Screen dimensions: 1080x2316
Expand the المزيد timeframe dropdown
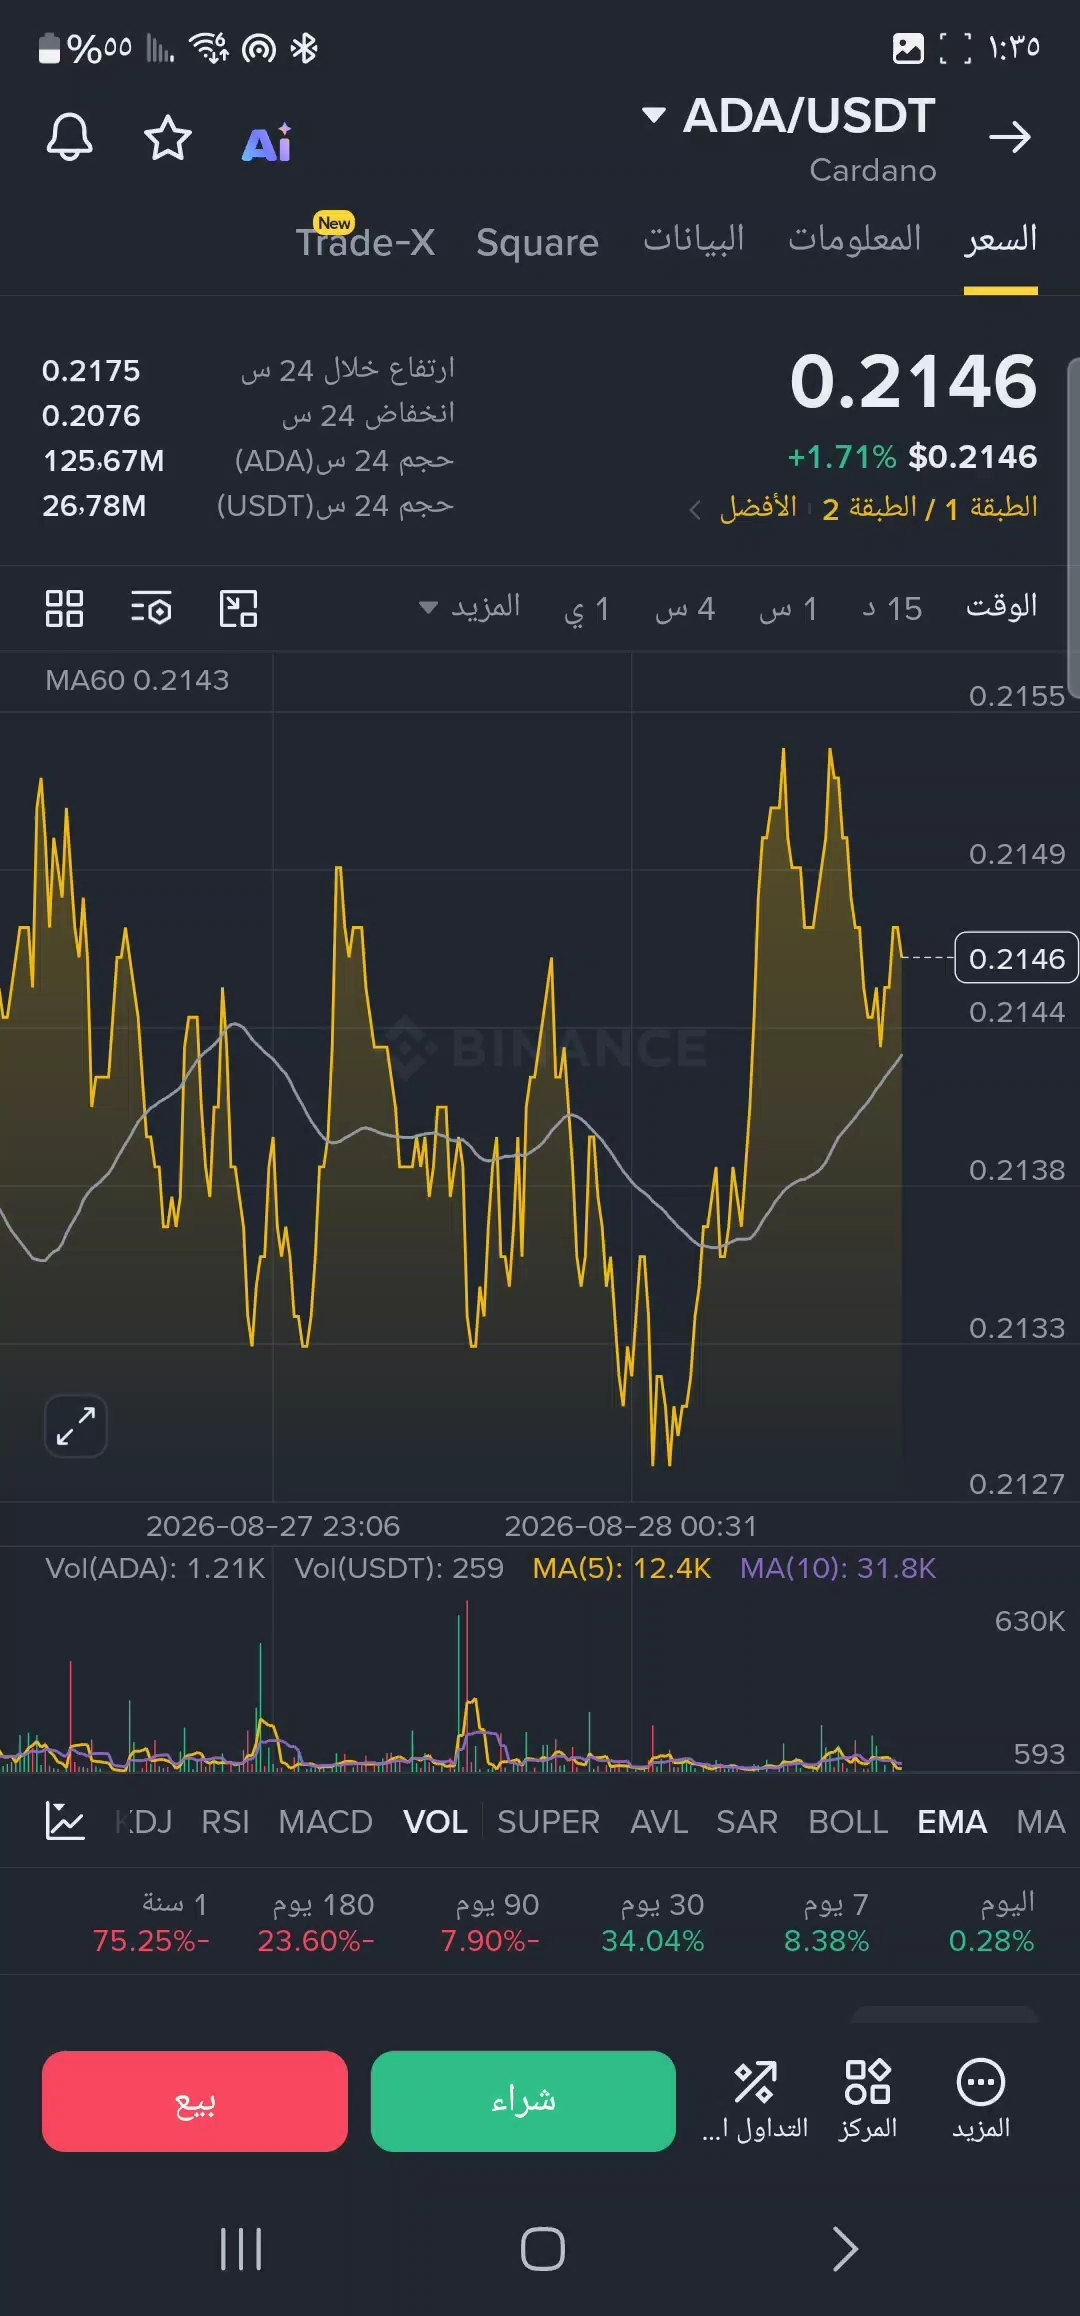pos(469,607)
